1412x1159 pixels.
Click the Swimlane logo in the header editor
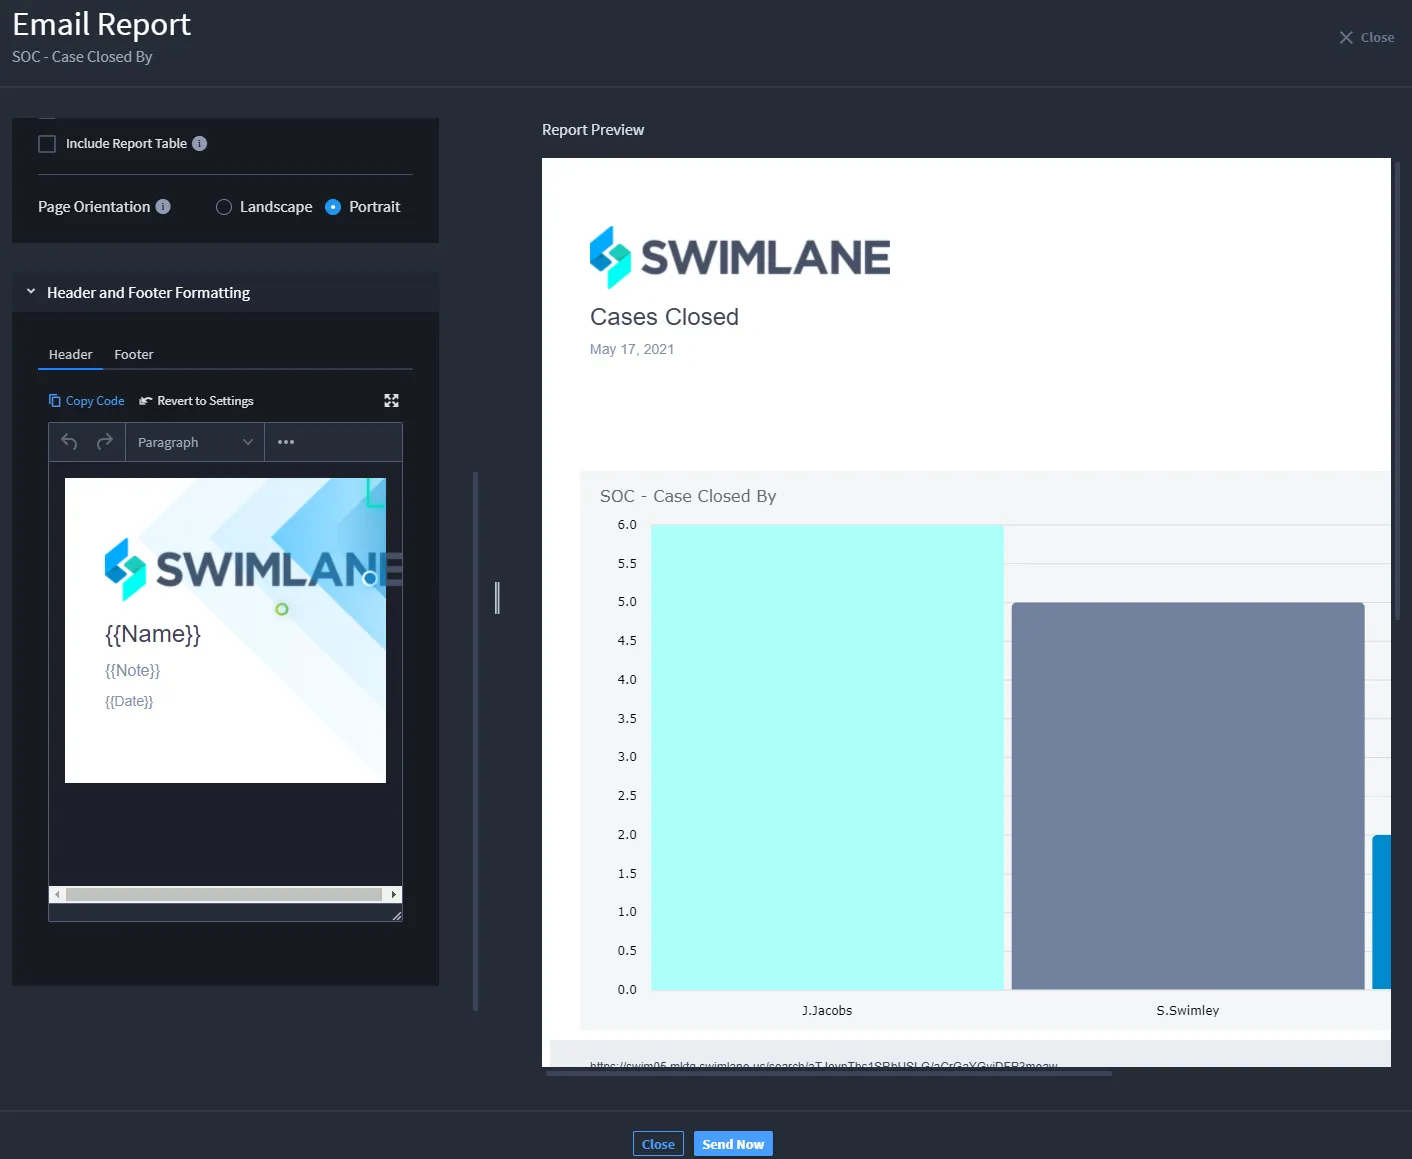pyautogui.click(x=253, y=569)
